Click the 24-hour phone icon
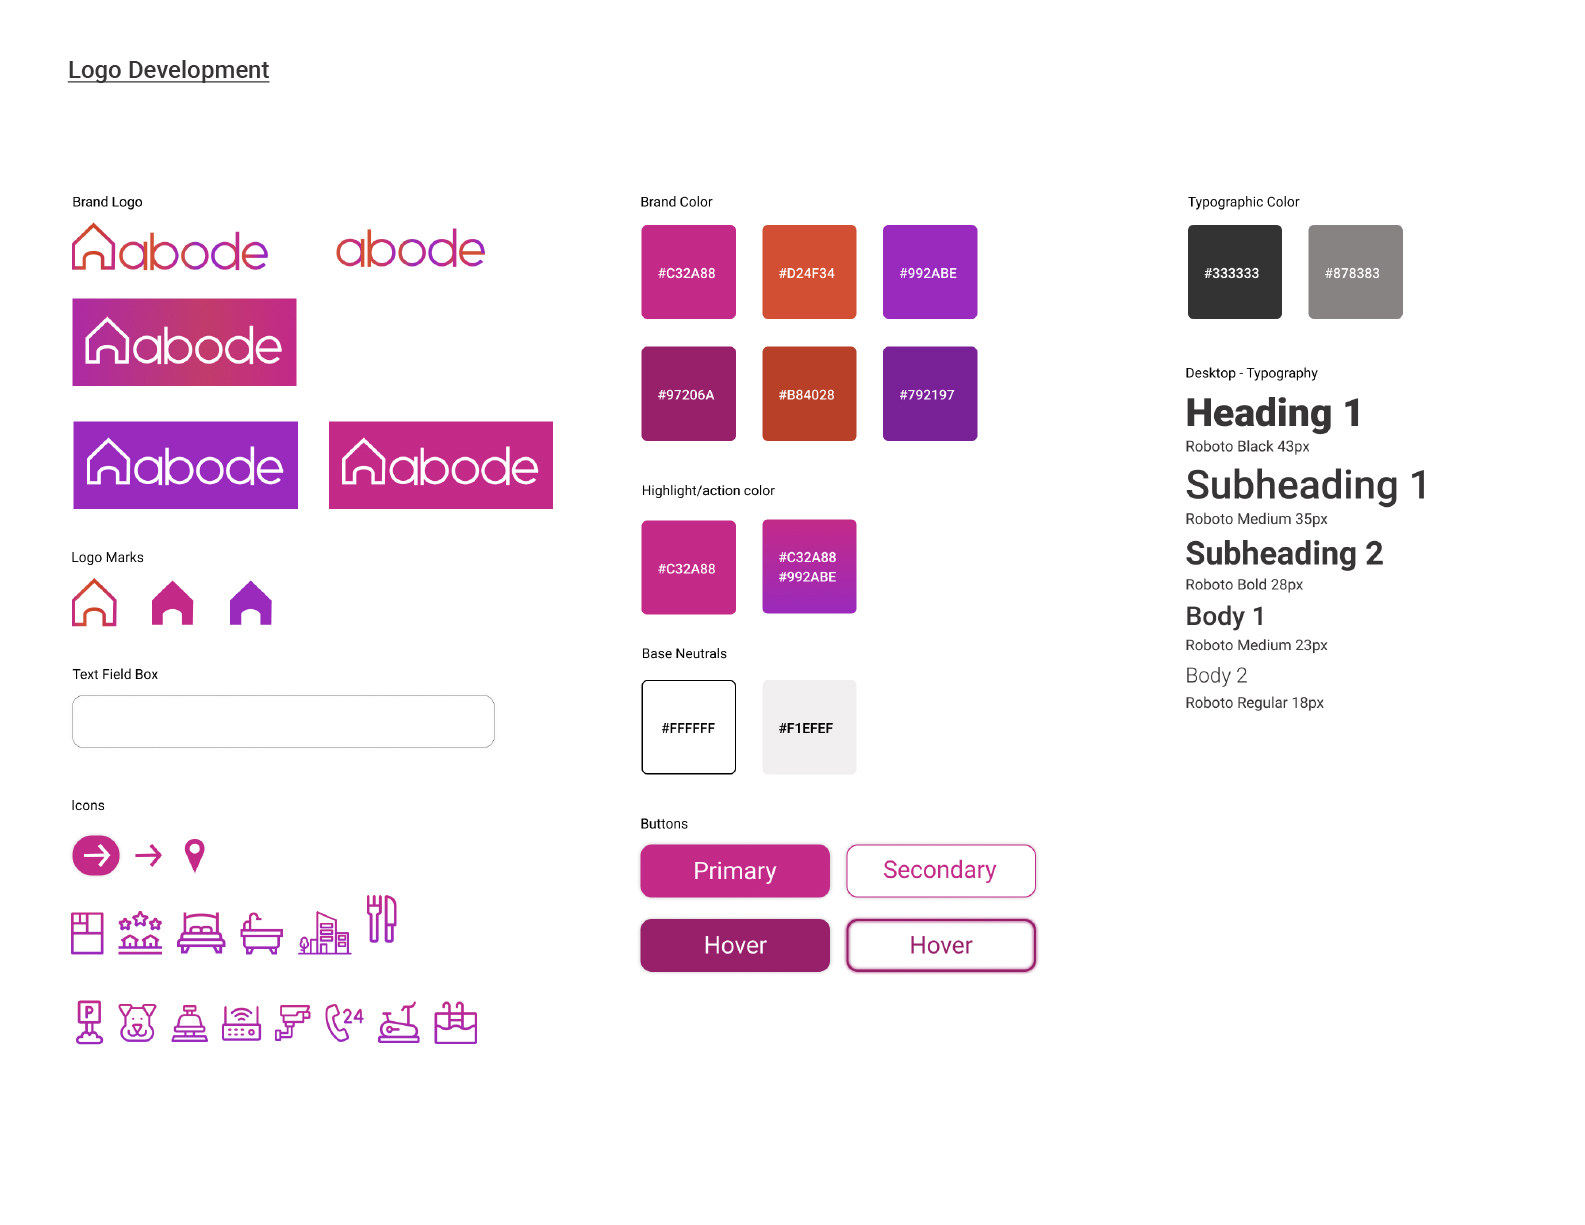1585x1225 pixels. 344,1023
